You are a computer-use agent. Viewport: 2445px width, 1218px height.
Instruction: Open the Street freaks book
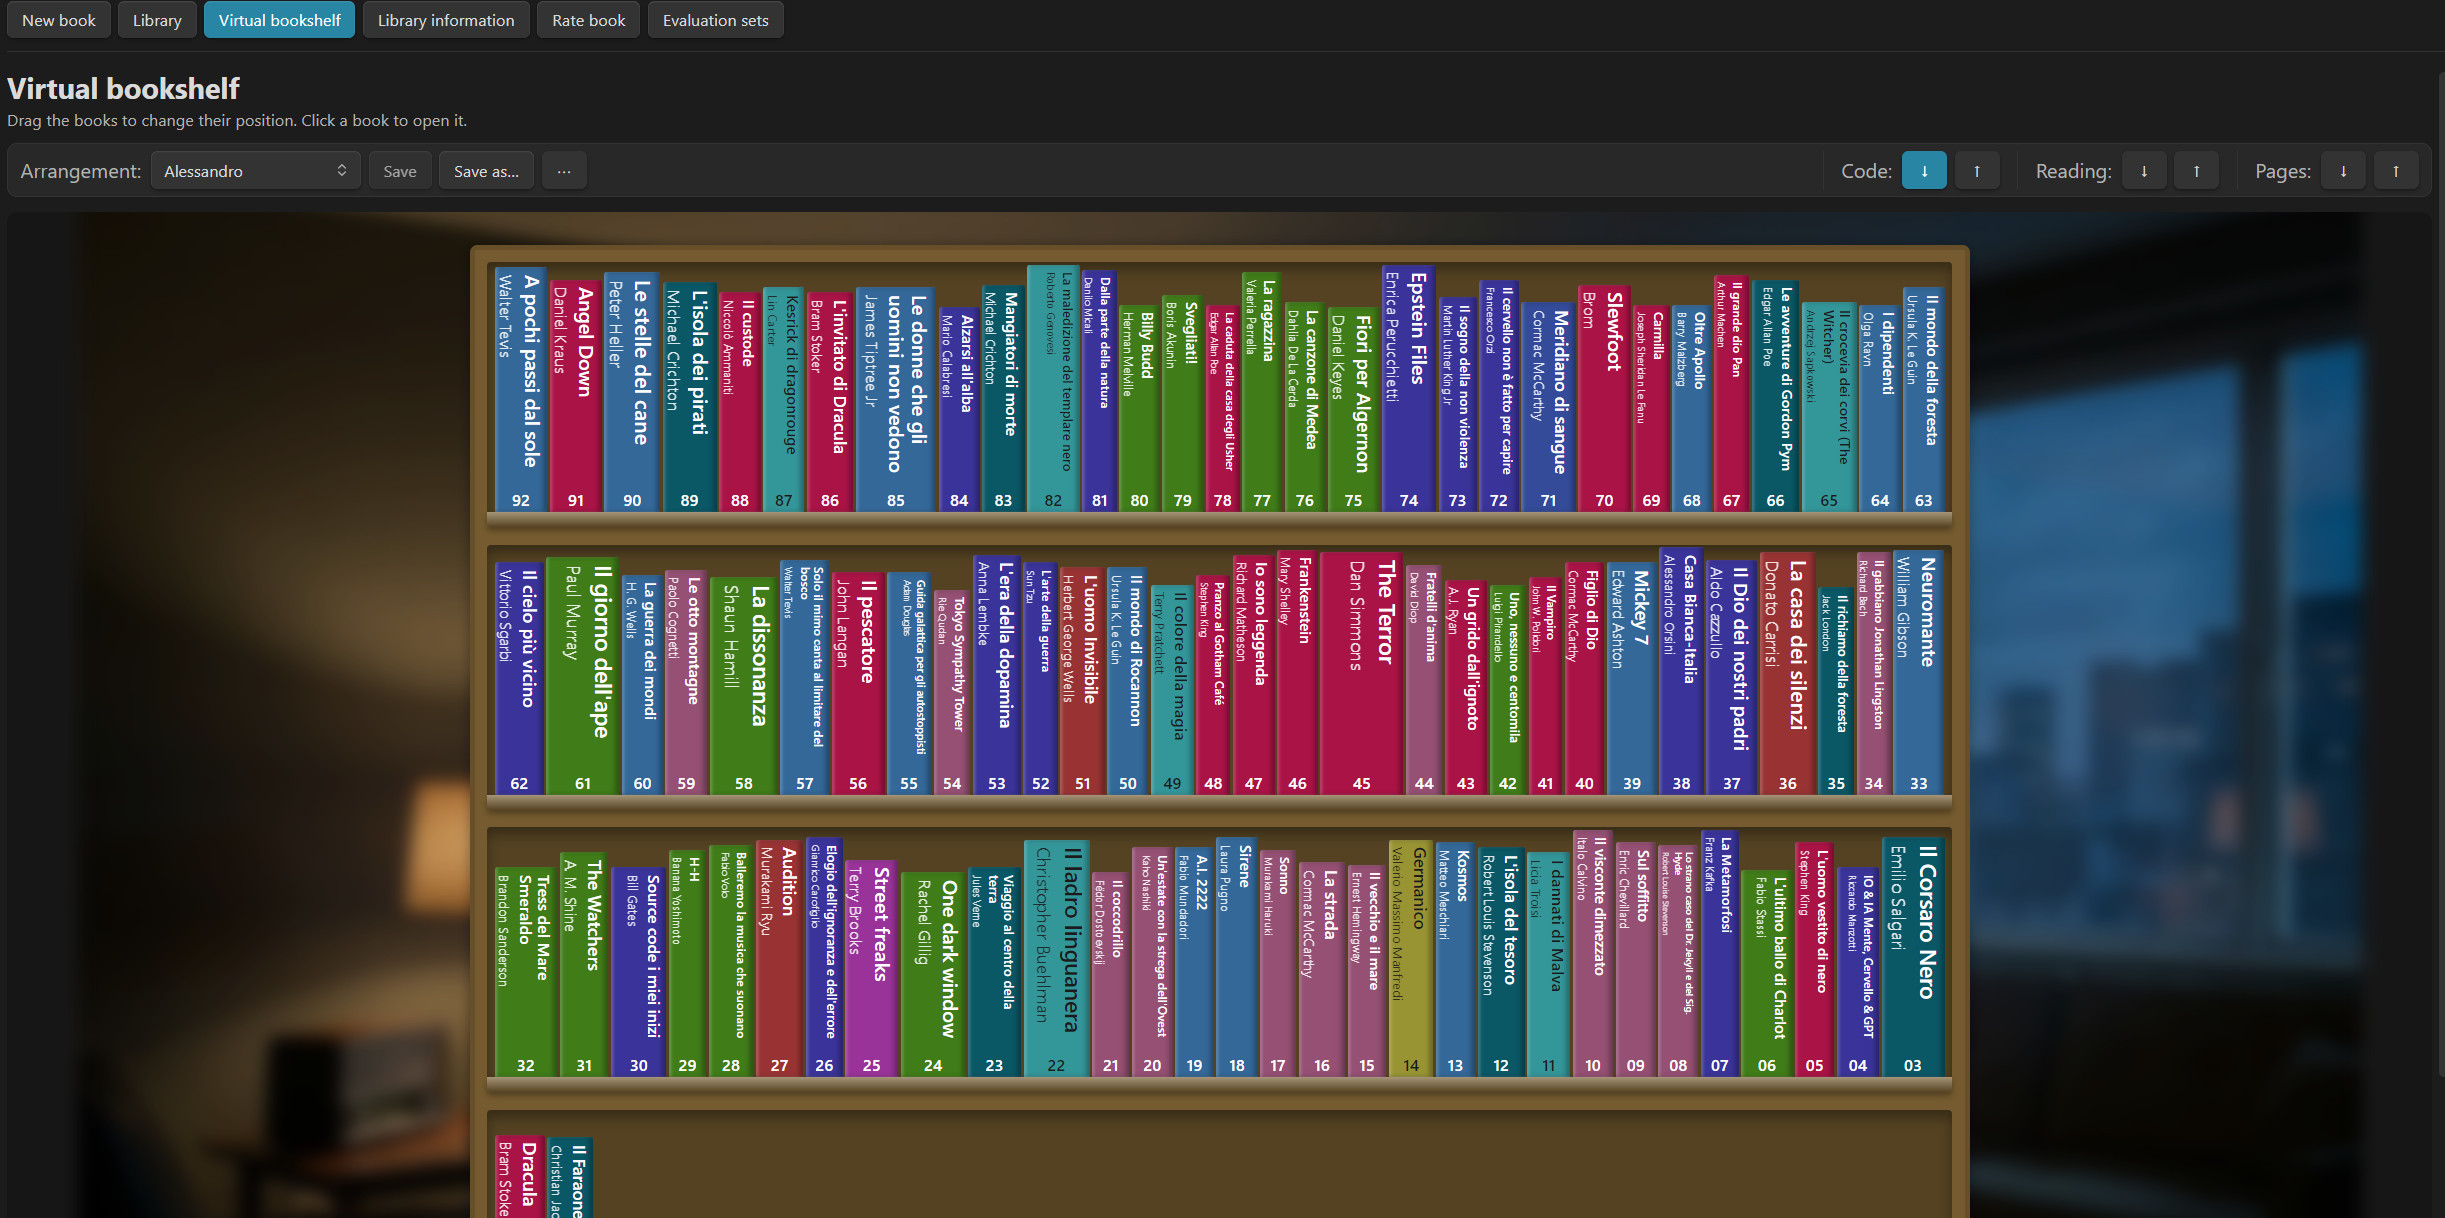click(x=871, y=968)
